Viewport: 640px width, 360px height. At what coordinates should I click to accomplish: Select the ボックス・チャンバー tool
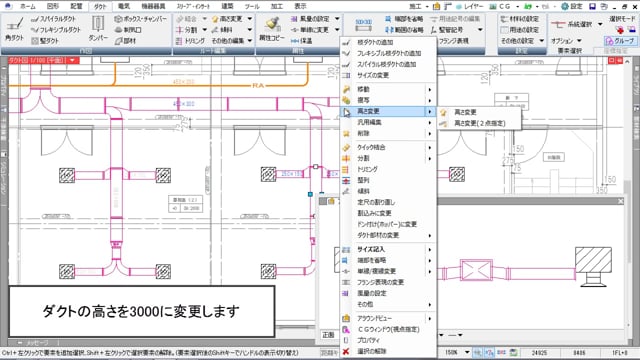tap(140, 19)
